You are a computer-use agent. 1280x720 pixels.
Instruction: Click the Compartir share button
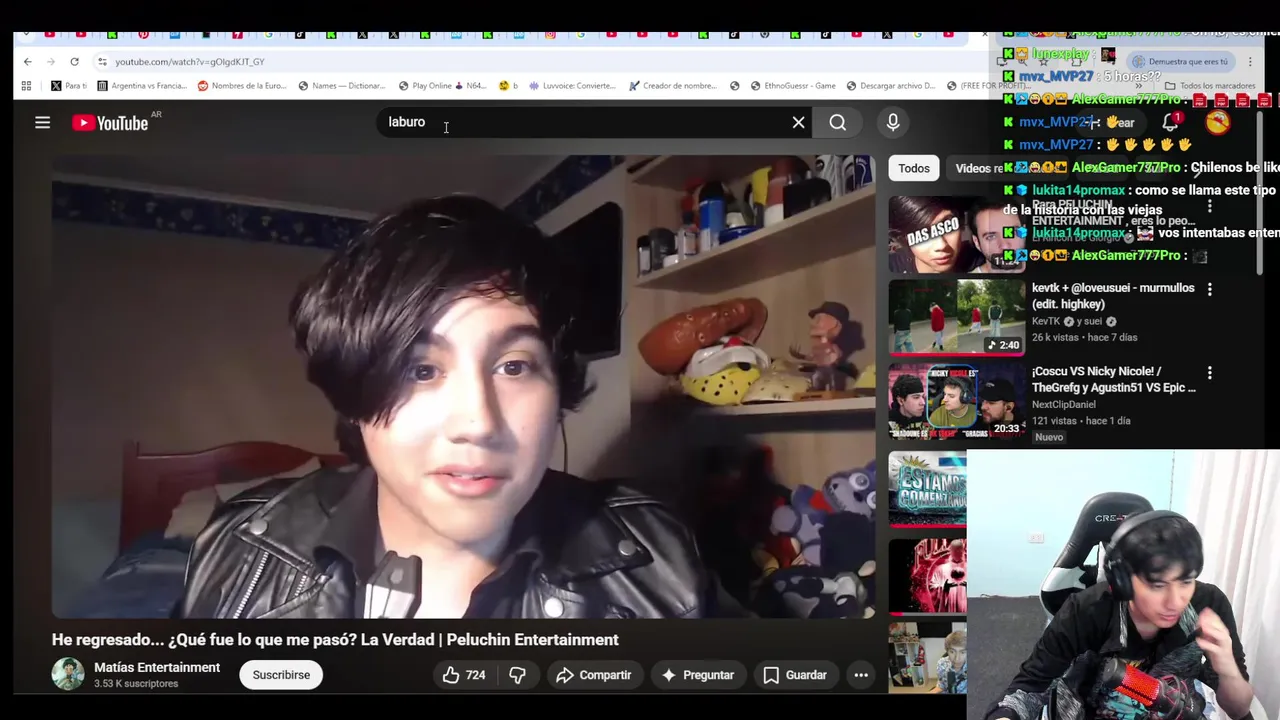coord(594,675)
